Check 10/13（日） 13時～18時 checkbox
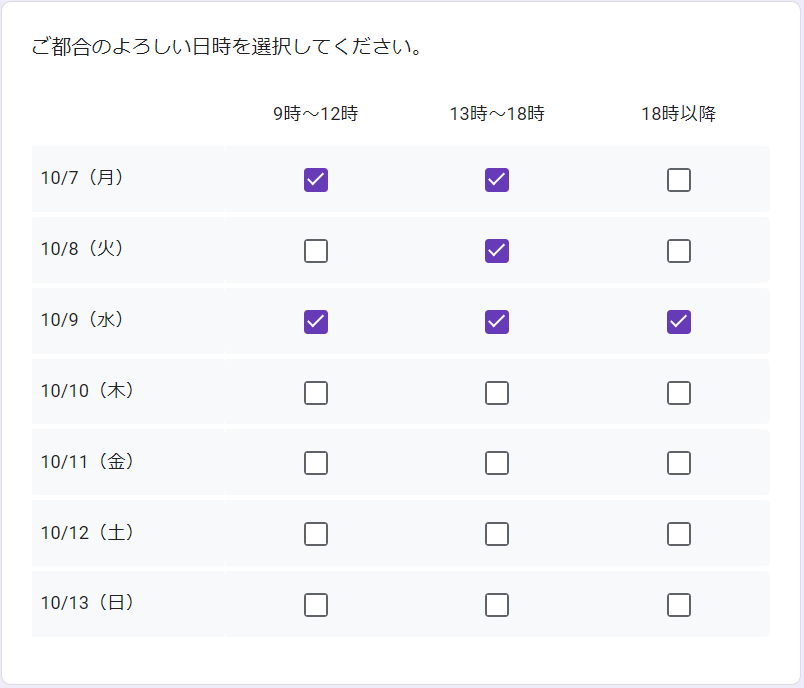 point(497,605)
